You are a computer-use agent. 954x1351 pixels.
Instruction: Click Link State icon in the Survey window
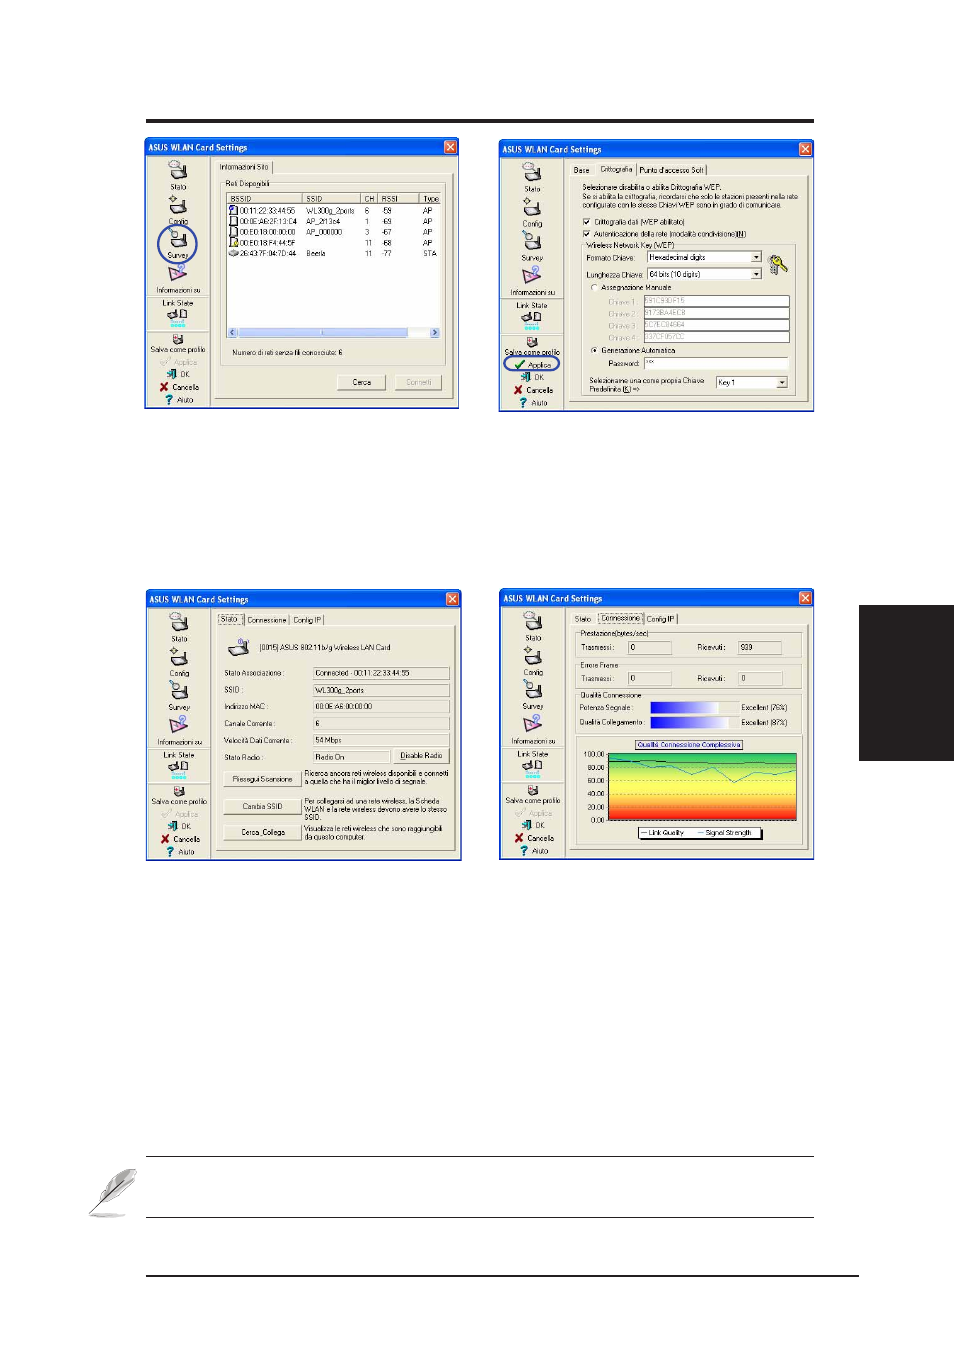coord(178,316)
